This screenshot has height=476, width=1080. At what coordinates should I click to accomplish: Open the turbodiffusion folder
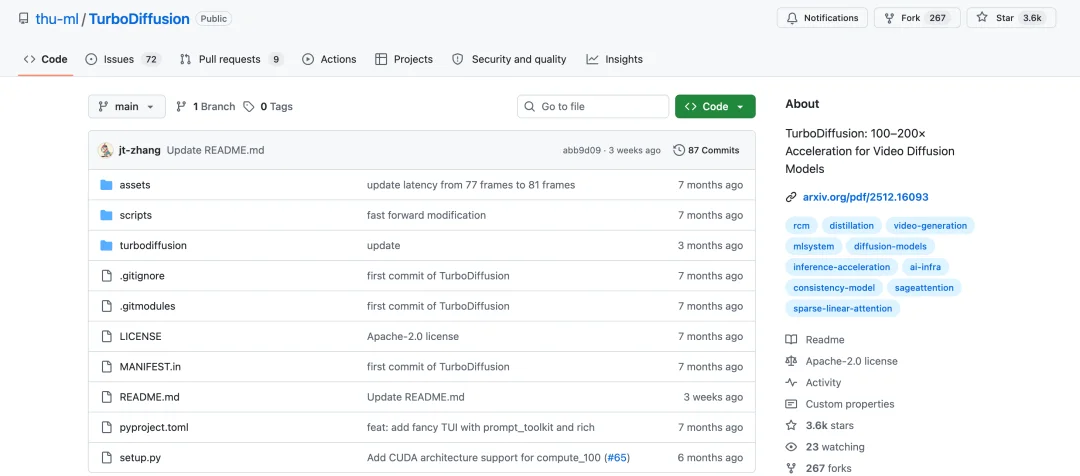coord(153,245)
